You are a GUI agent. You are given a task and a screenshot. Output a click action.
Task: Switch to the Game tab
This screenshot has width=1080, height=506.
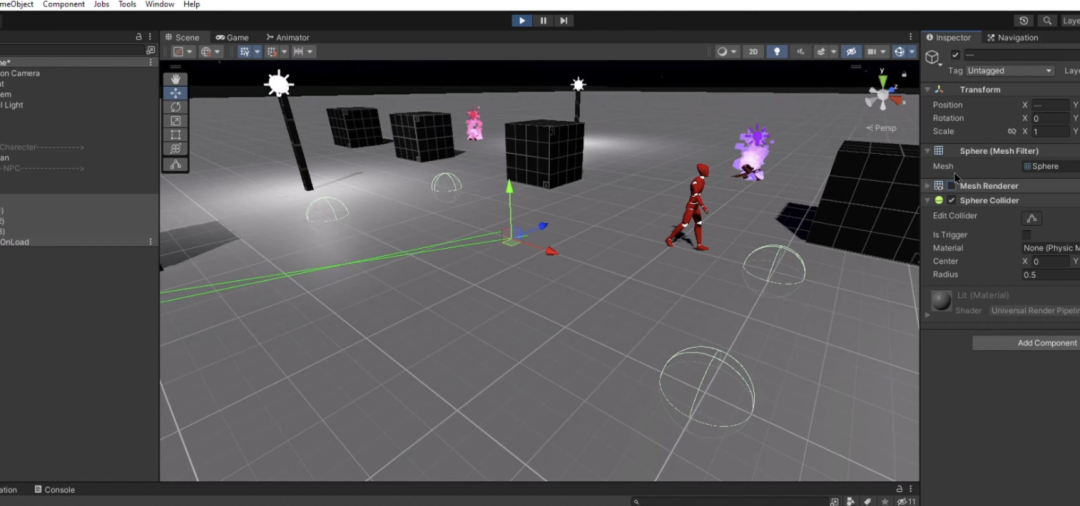pyautogui.click(x=232, y=38)
